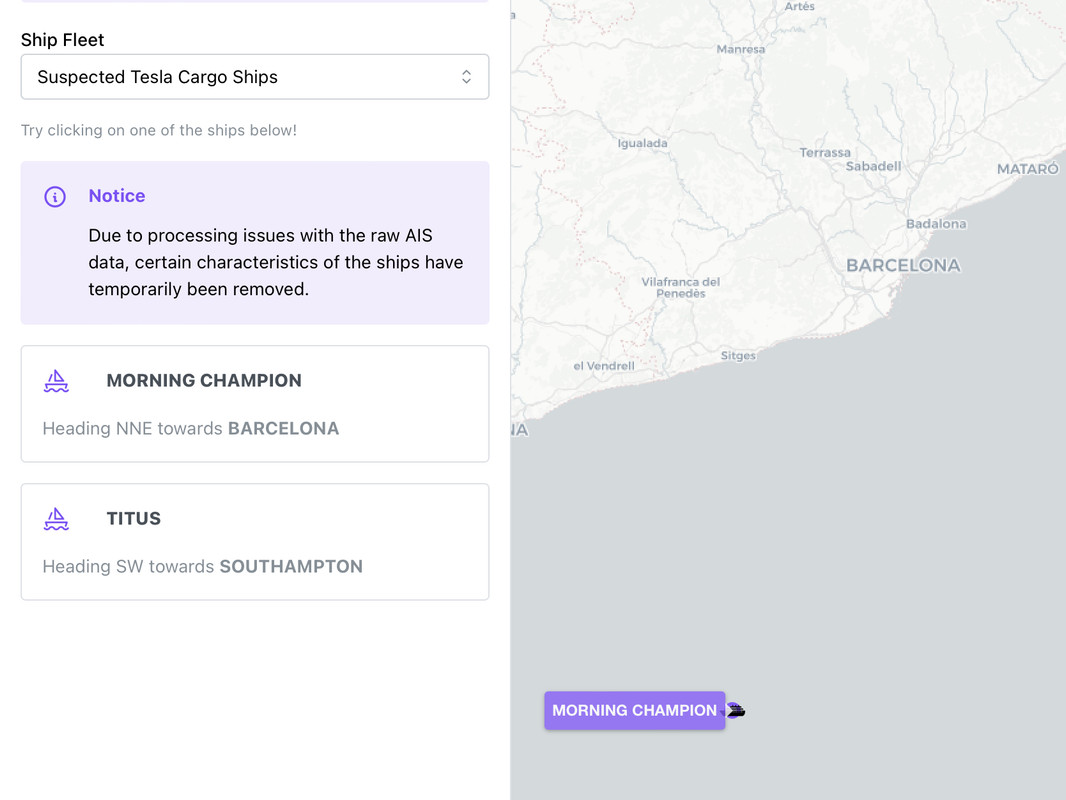Viewport: 1066px width, 800px height.
Task: Click 'Try clicking on one of the ships' hint
Action: (158, 130)
